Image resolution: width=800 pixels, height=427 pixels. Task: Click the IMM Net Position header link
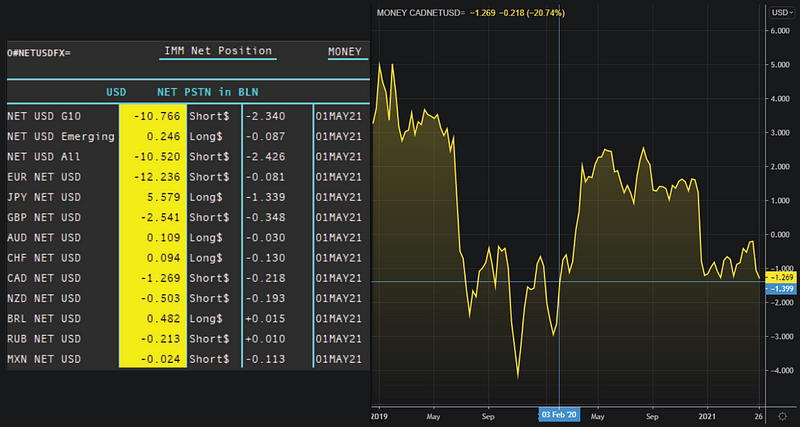(218, 51)
